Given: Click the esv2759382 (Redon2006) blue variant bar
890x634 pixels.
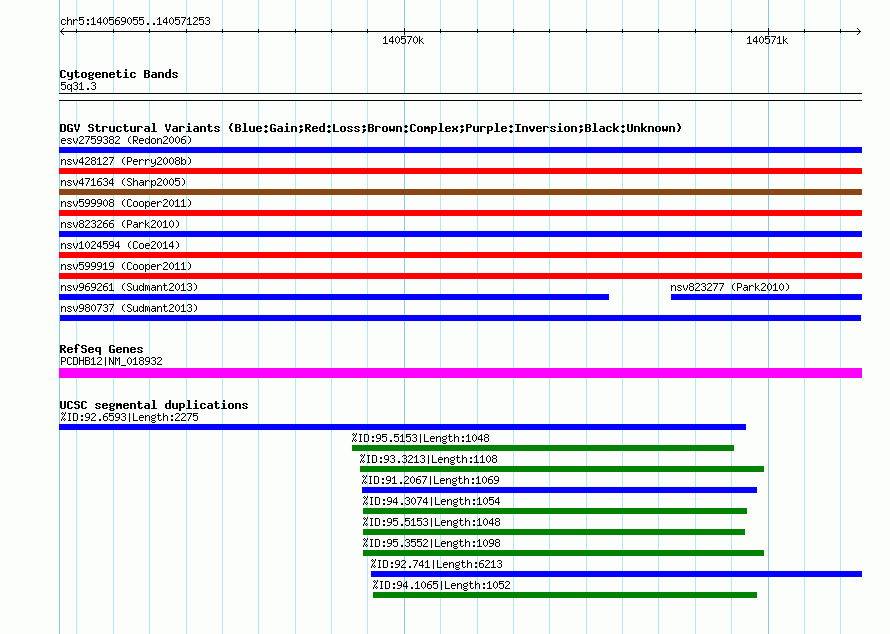Looking at the screenshot, I should [x=460, y=150].
